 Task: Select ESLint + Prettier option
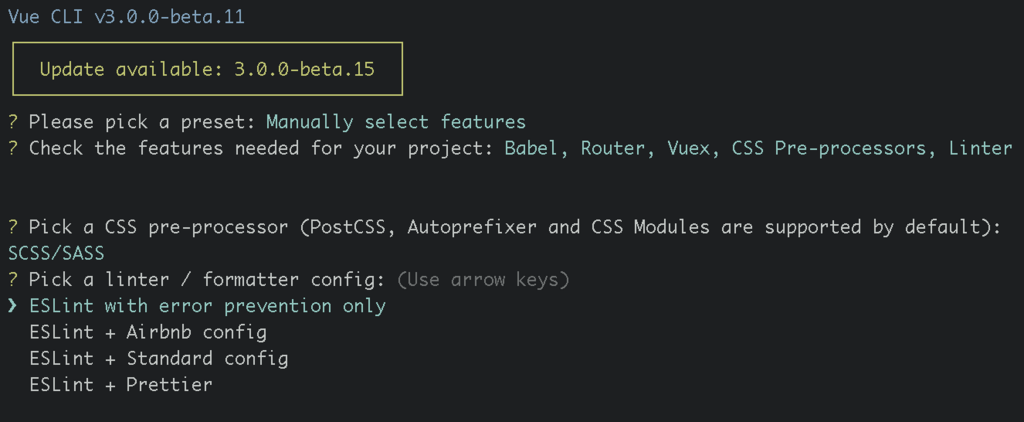click(121, 384)
